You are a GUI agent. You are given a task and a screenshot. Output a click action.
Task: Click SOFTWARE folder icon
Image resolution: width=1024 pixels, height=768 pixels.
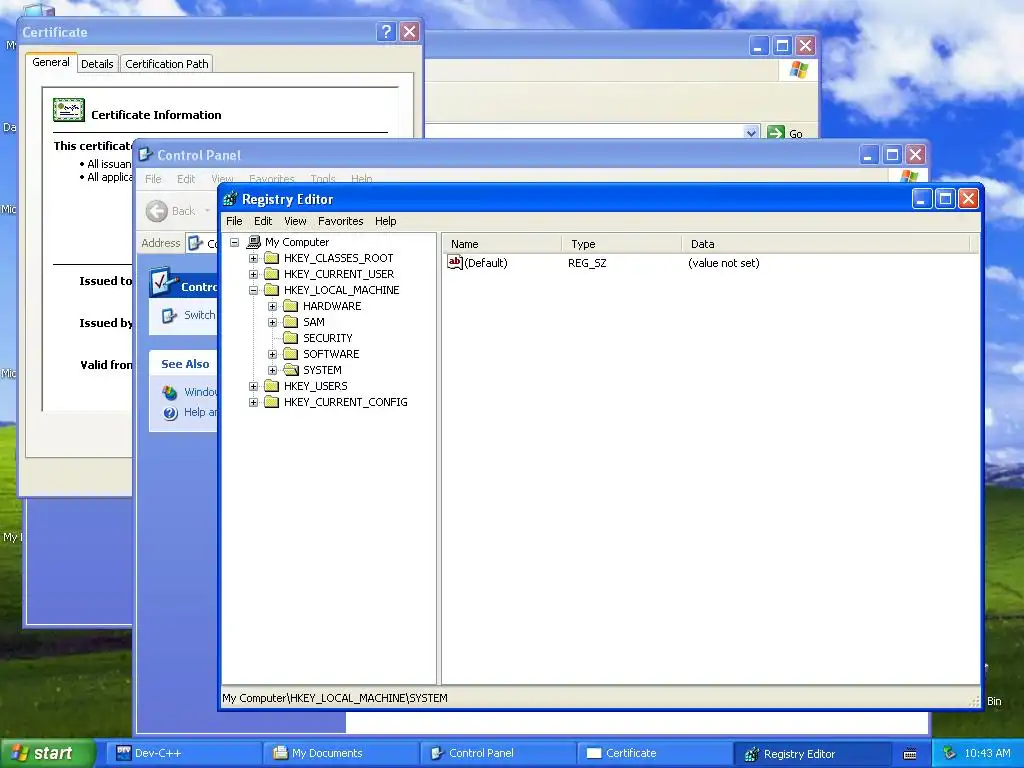pyautogui.click(x=291, y=354)
